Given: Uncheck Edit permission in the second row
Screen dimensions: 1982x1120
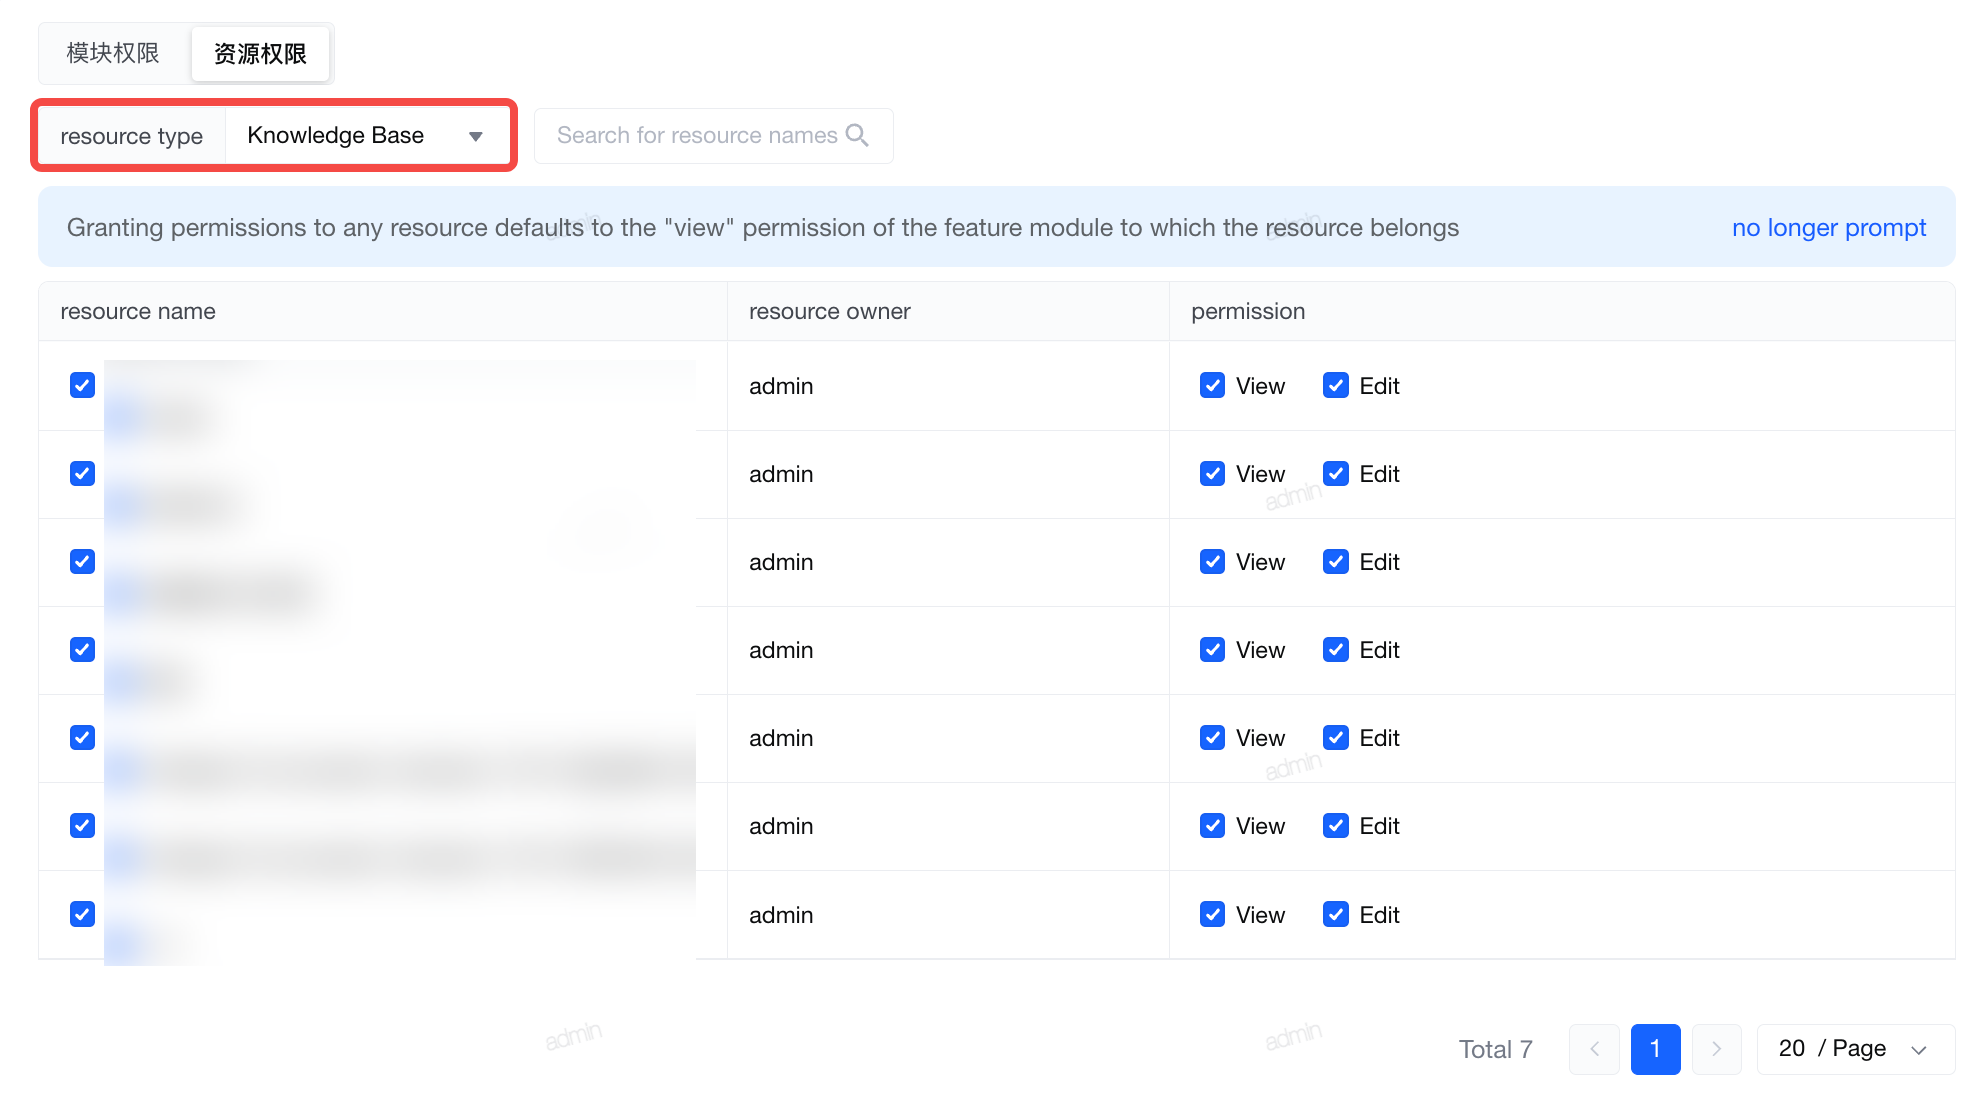Looking at the screenshot, I should 1336,473.
